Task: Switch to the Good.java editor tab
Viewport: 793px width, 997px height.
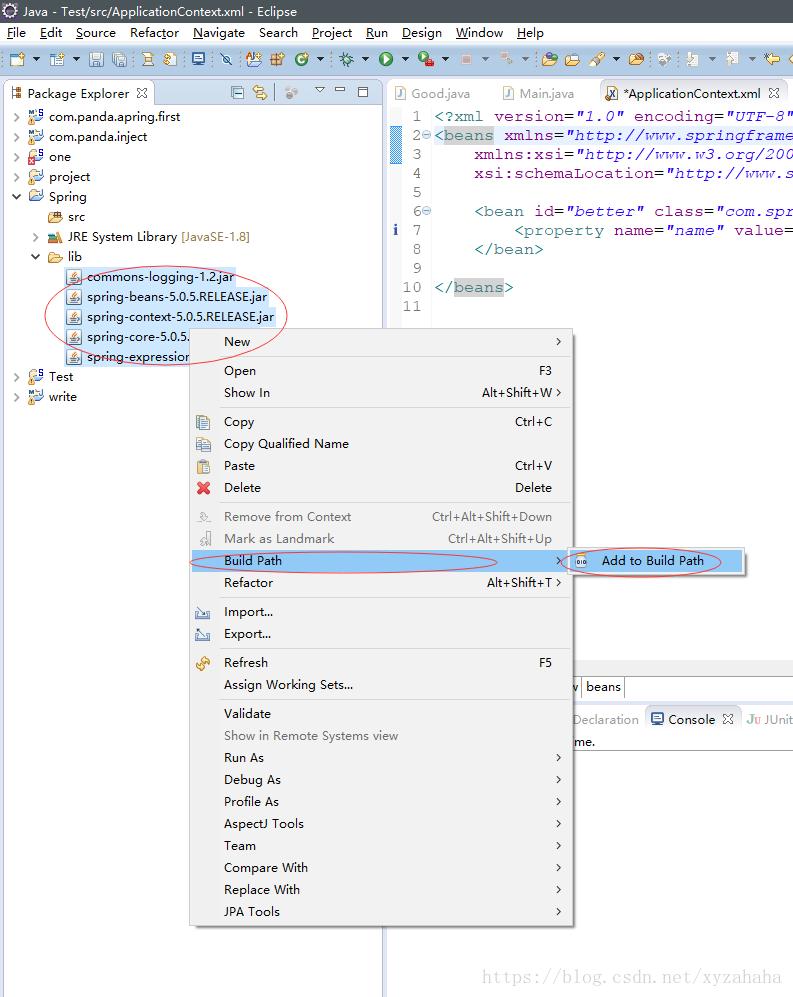Action: [433, 93]
